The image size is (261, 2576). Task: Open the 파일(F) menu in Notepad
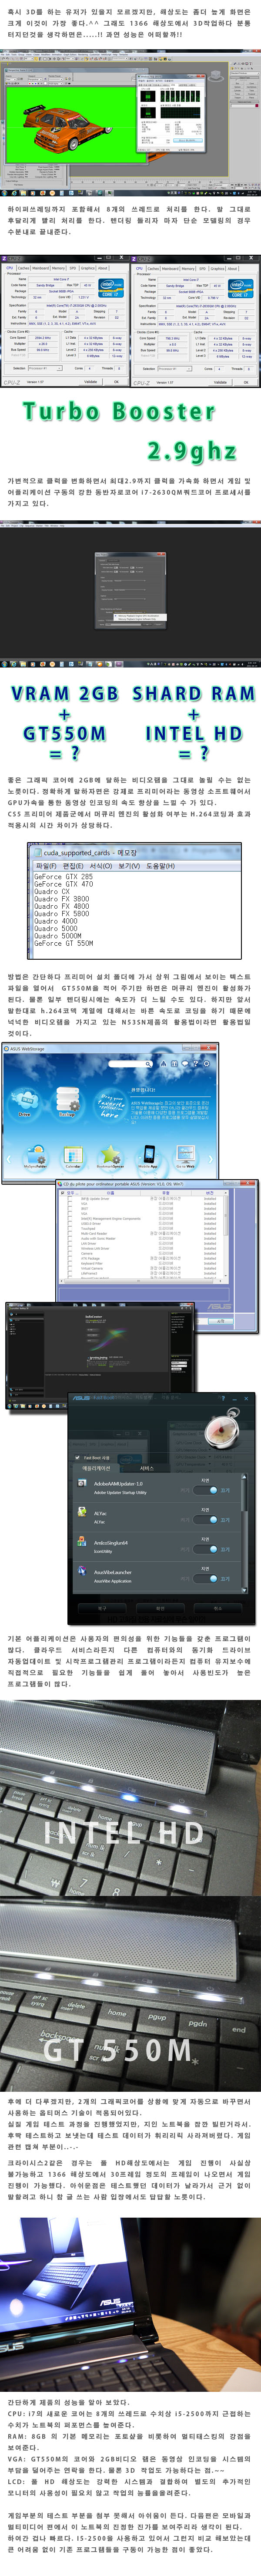(47, 866)
